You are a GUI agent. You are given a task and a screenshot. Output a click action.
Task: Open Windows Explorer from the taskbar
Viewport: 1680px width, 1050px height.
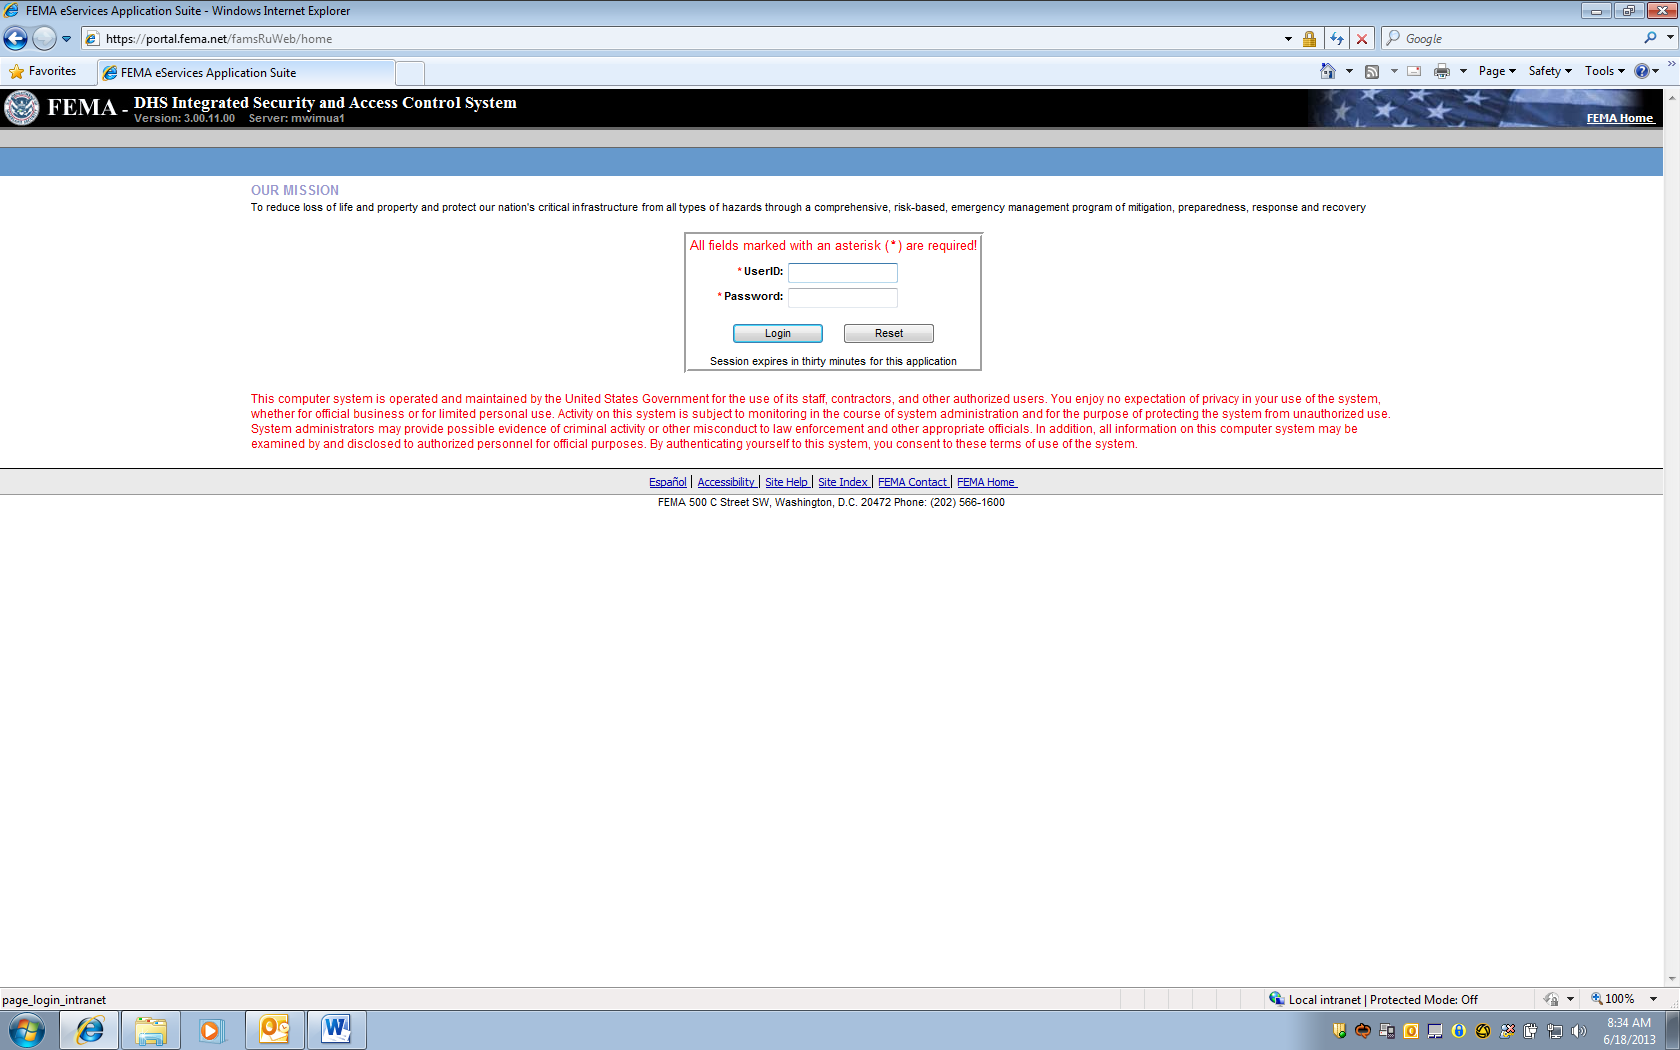151,1030
